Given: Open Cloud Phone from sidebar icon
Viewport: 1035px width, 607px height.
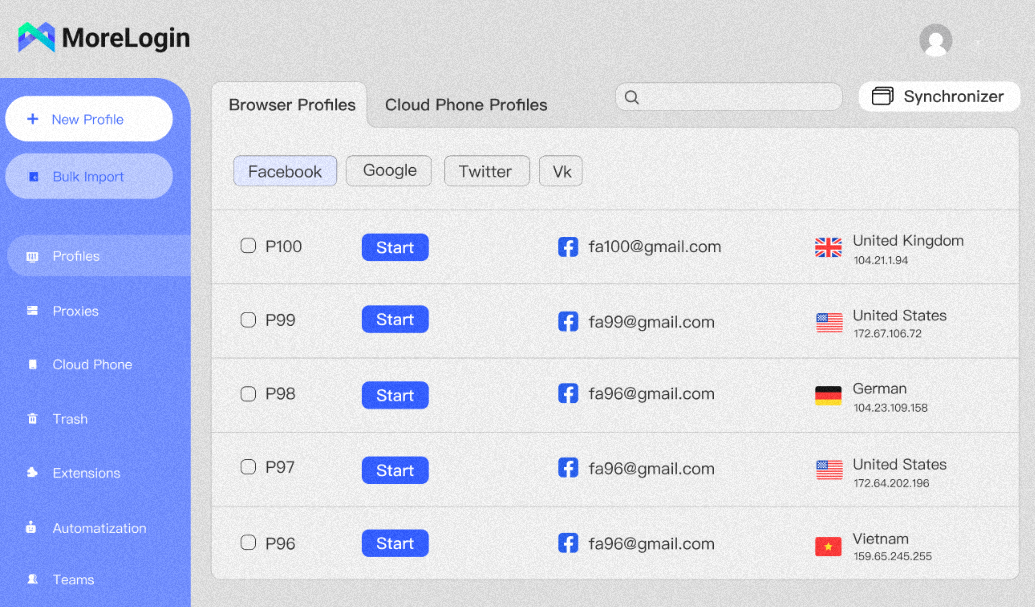Looking at the screenshot, I should coord(33,365).
